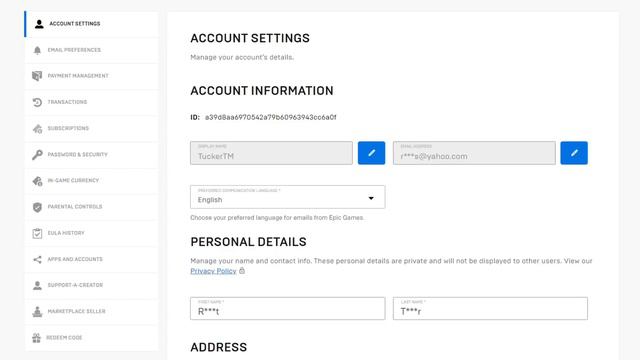Open the Transactions page

(91, 102)
